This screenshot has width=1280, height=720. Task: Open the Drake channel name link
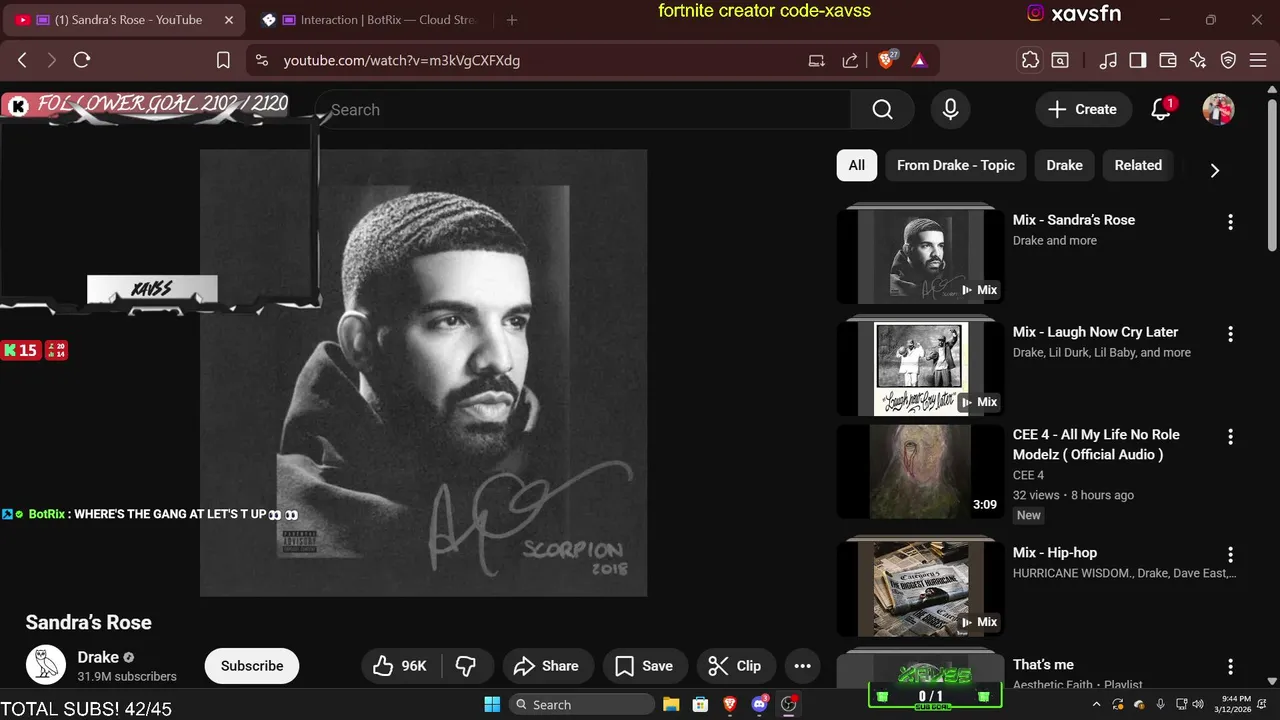98,657
